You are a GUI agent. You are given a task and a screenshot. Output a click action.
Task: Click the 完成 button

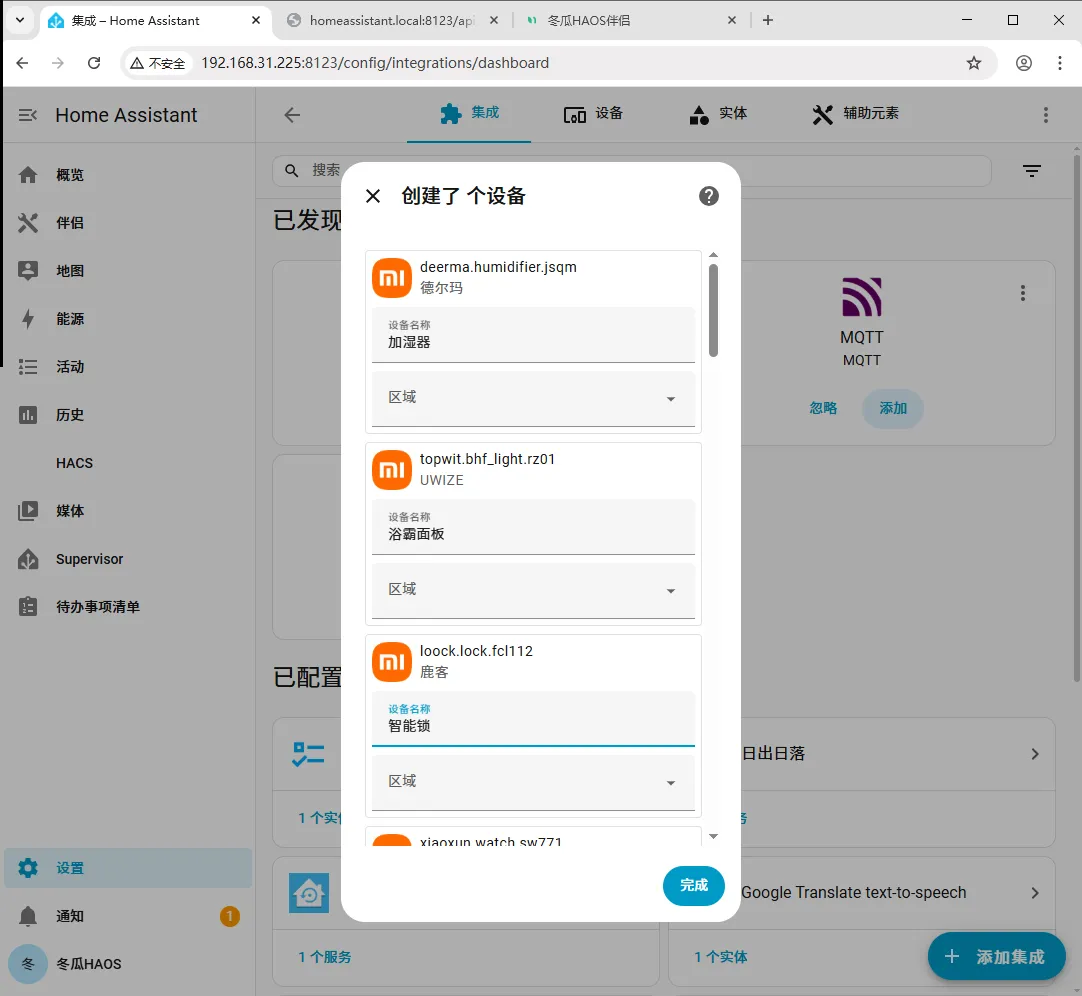694,886
